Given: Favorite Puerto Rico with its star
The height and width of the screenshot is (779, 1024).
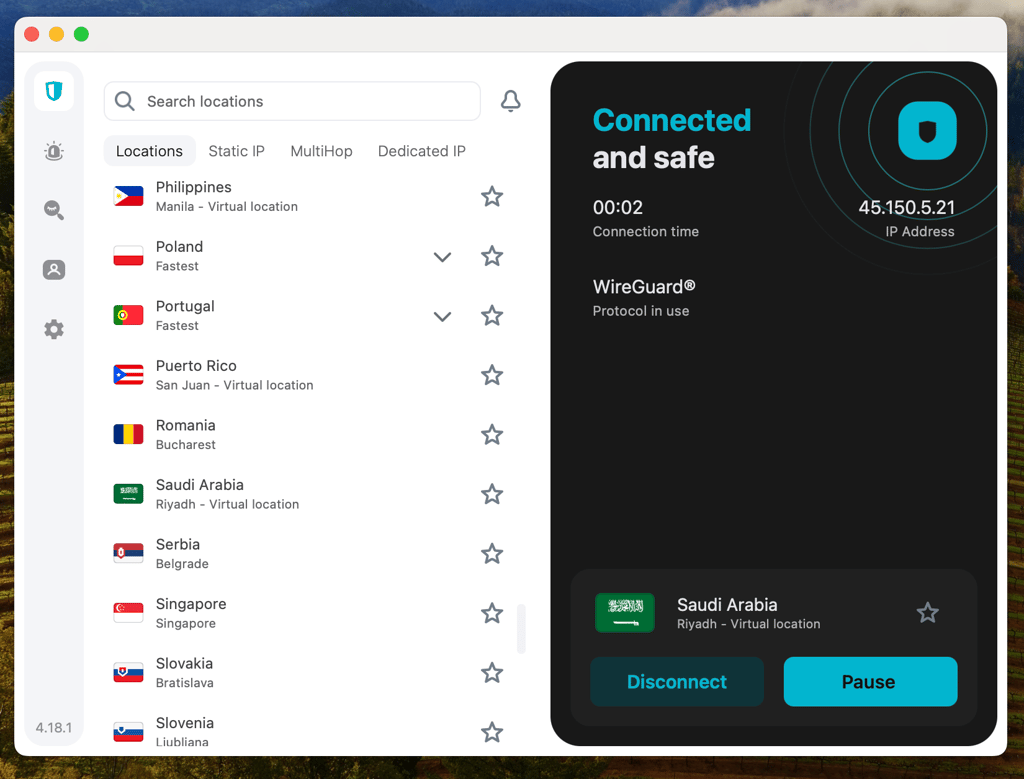Looking at the screenshot, I should coord(492,375).
